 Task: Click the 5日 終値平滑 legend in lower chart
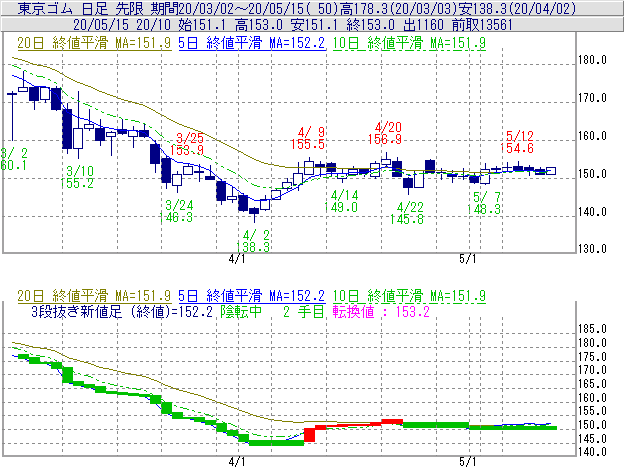tap(252, 296)
